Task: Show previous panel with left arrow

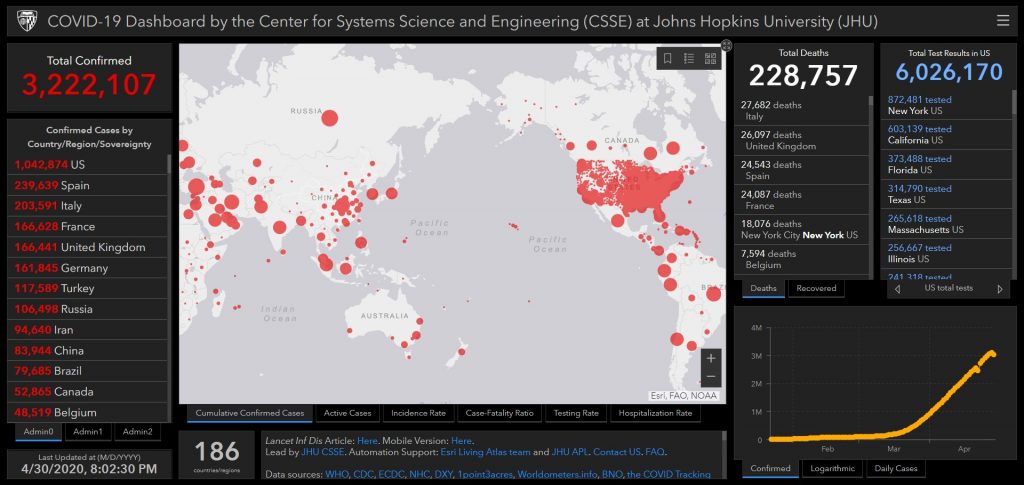Action: 896,289
